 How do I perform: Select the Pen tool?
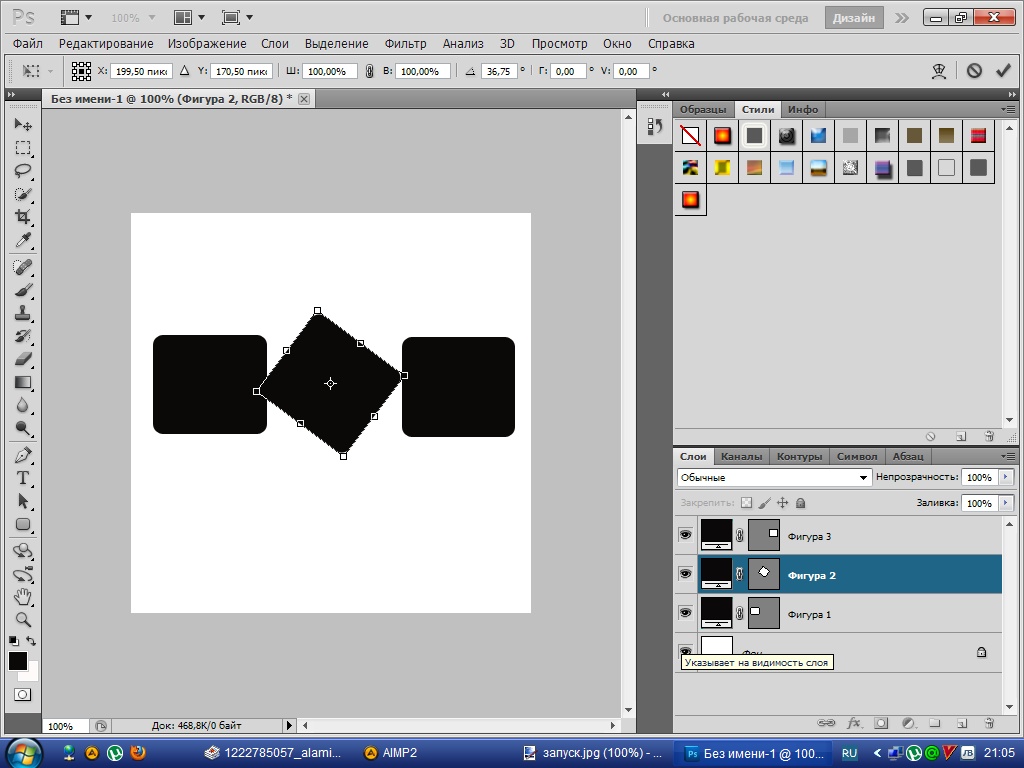click(23, 455)
